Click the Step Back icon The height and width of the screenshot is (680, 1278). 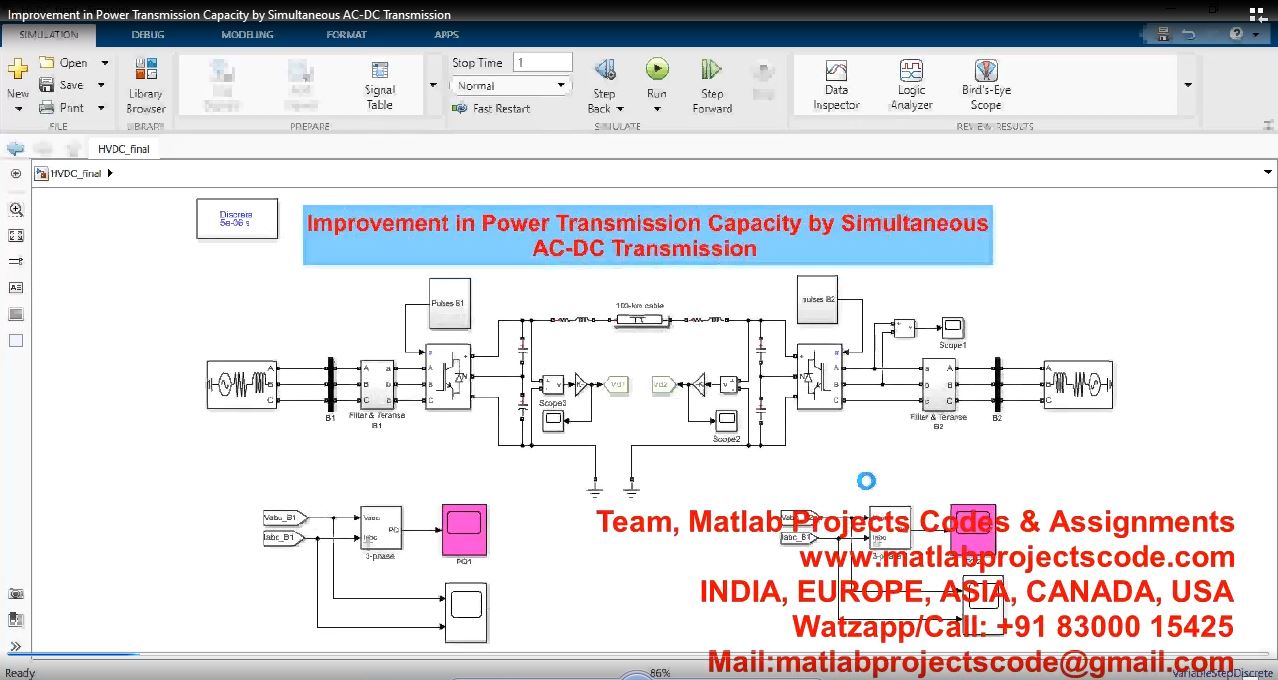coord(604,70)
